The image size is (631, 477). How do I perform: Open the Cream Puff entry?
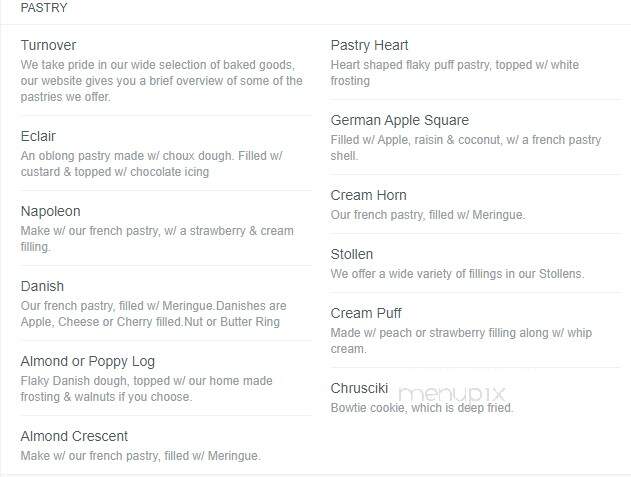(x=366, y=313)
